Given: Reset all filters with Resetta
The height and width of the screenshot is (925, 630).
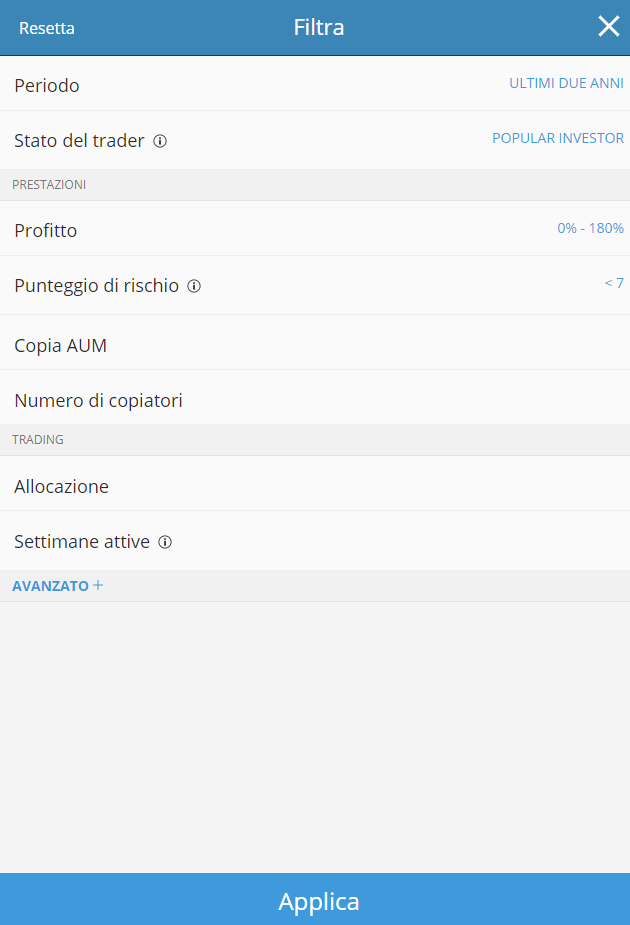Looking at the screenshot, I should click(x=47, y=28).
